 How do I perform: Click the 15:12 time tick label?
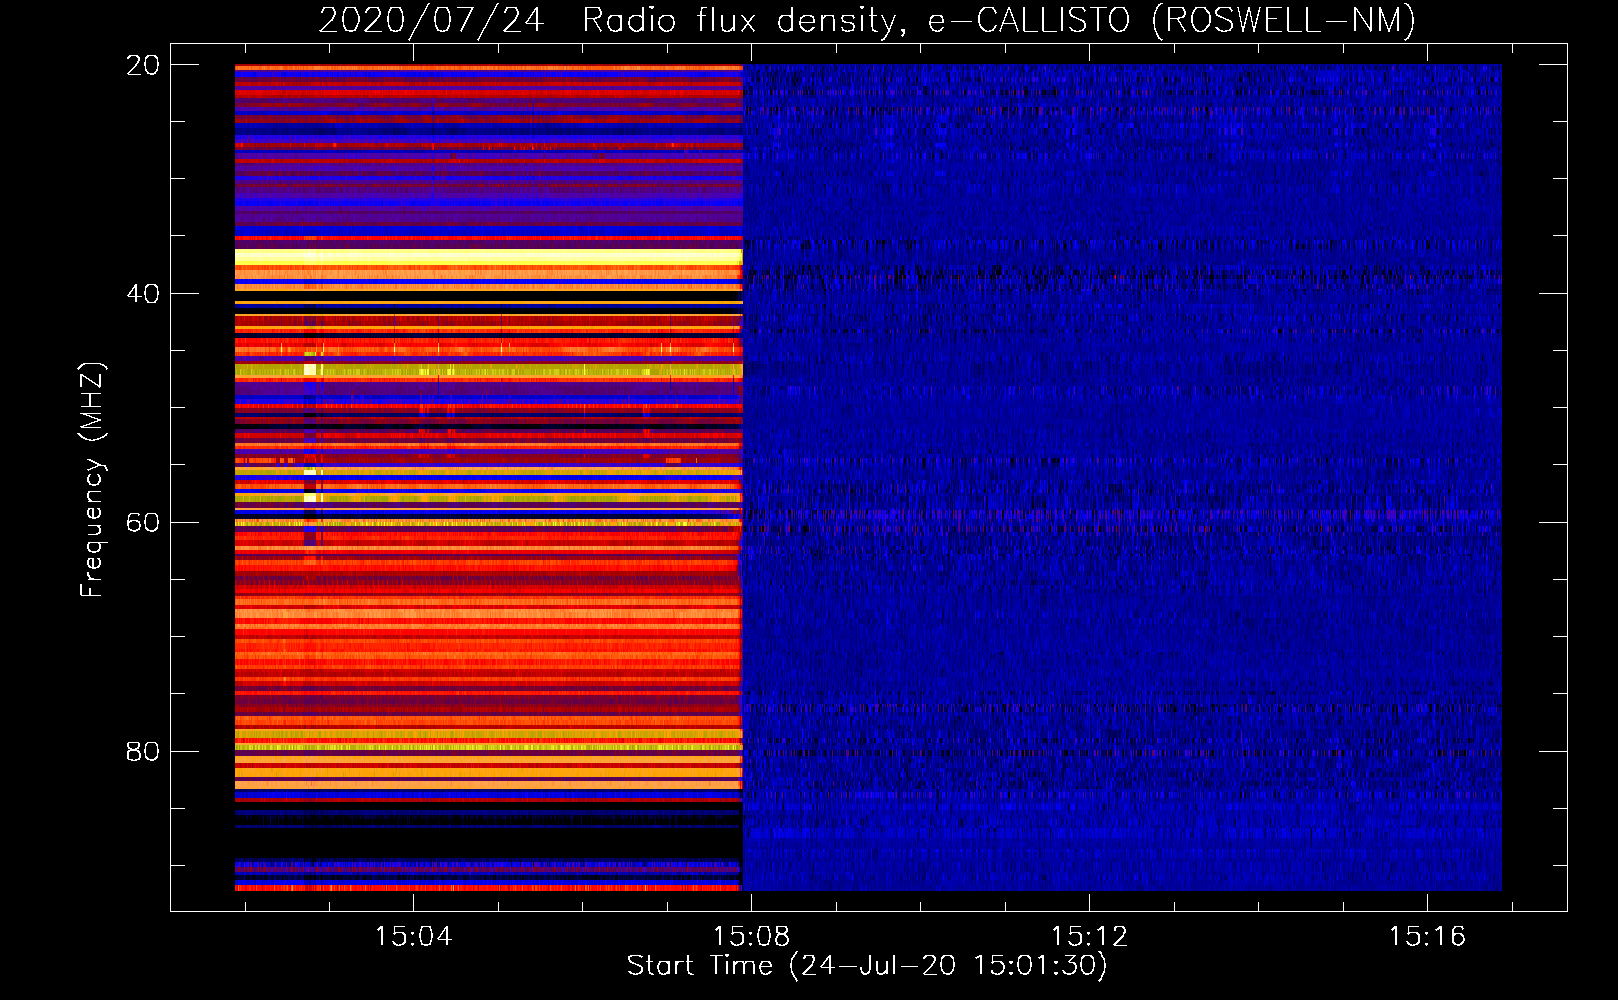[x=1089, y=936]
